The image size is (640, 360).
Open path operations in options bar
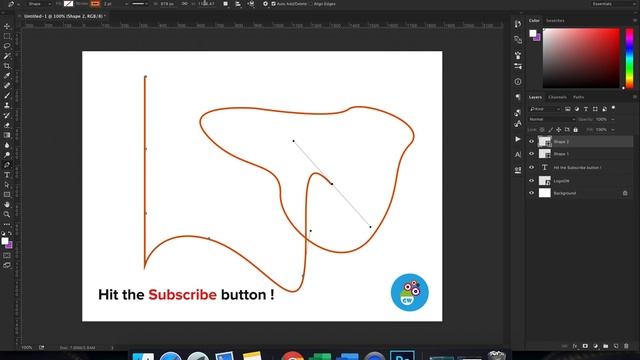(x=226, y=4)
